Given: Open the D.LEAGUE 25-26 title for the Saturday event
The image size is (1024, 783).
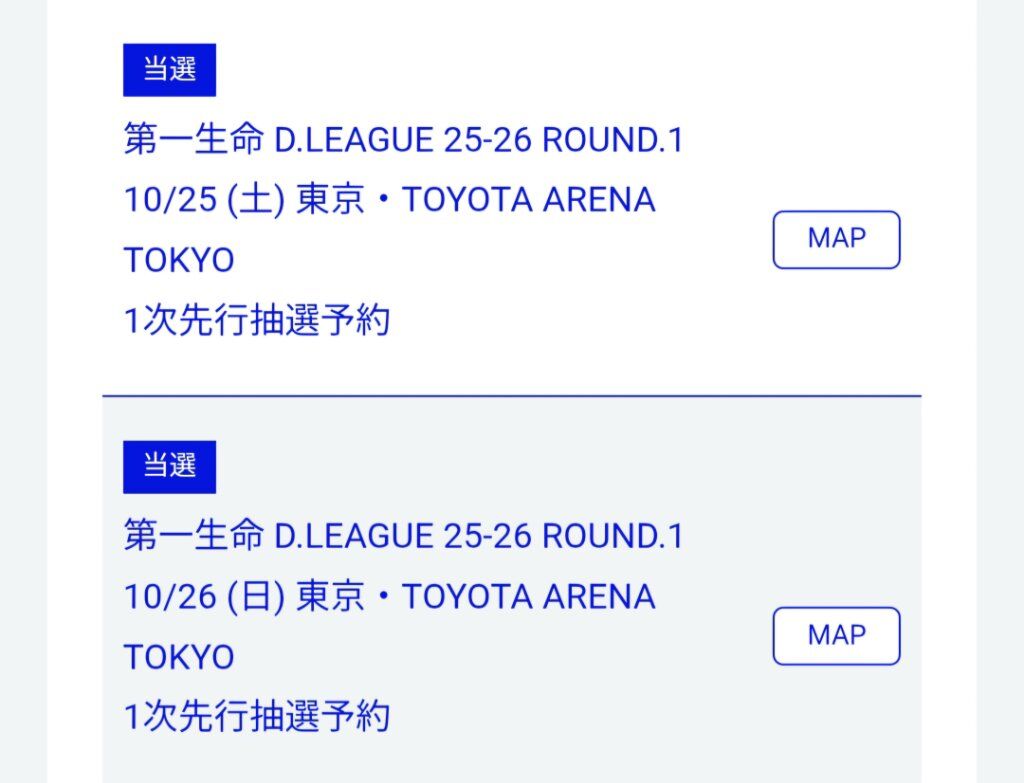Looking at the screenshot, I should pyautogui.click(x=403, y=140).
